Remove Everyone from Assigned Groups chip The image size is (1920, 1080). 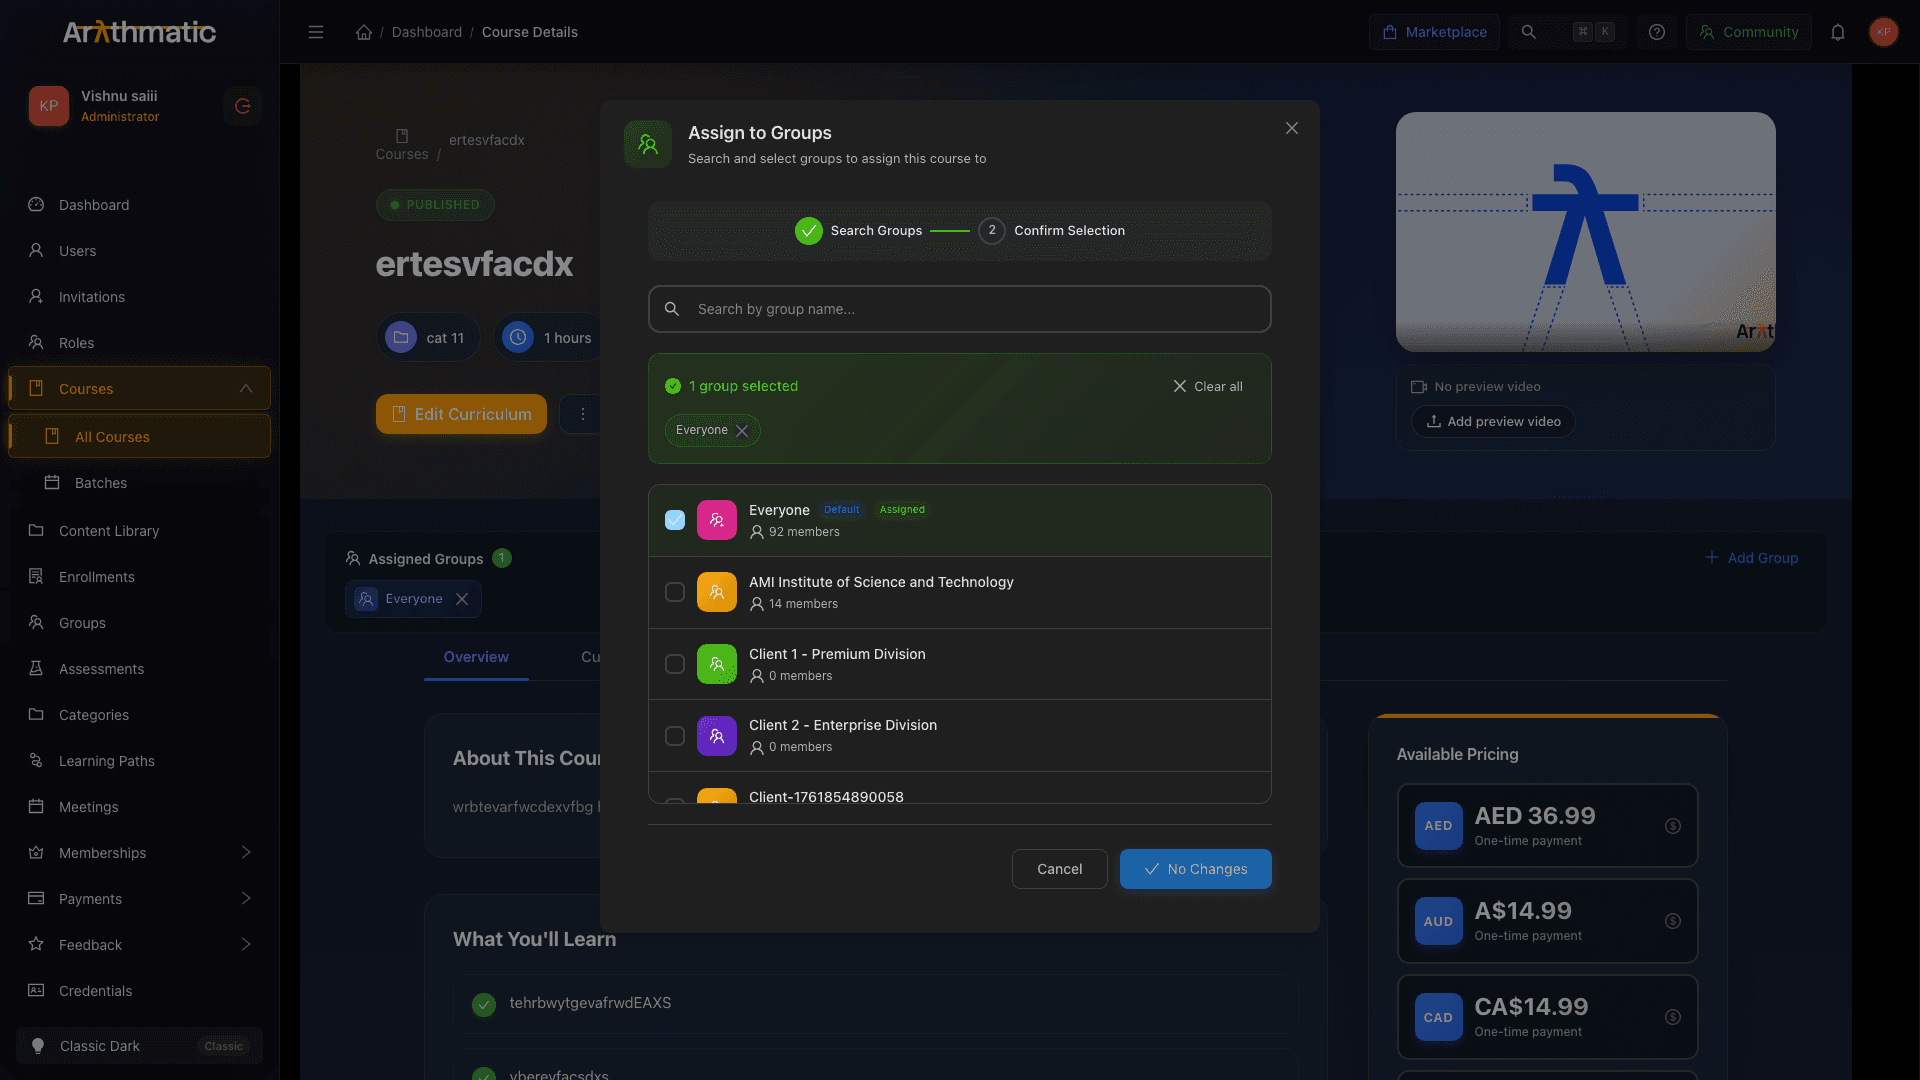click(x=462, y=599)
